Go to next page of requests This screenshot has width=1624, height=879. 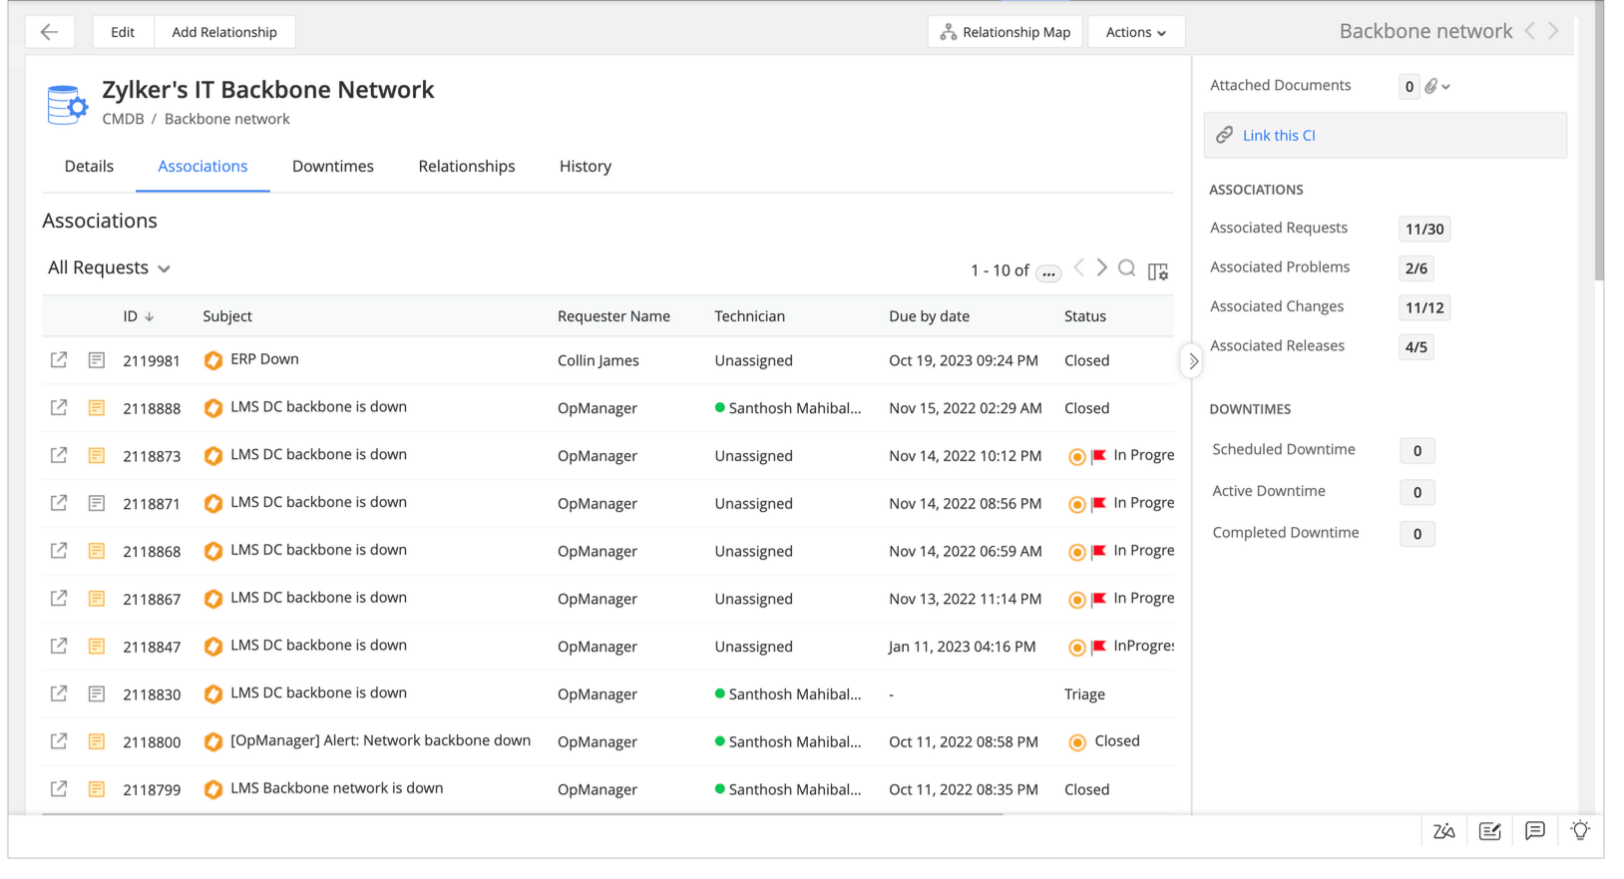(x=1101, y=267)
